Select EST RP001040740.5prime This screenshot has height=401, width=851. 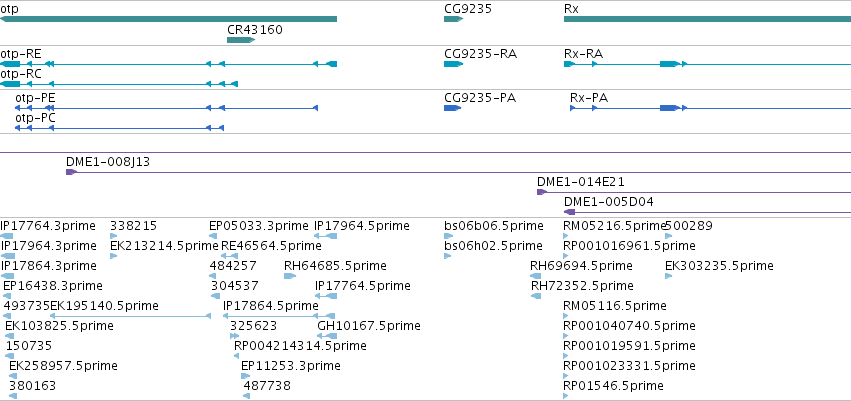[566, 336]
